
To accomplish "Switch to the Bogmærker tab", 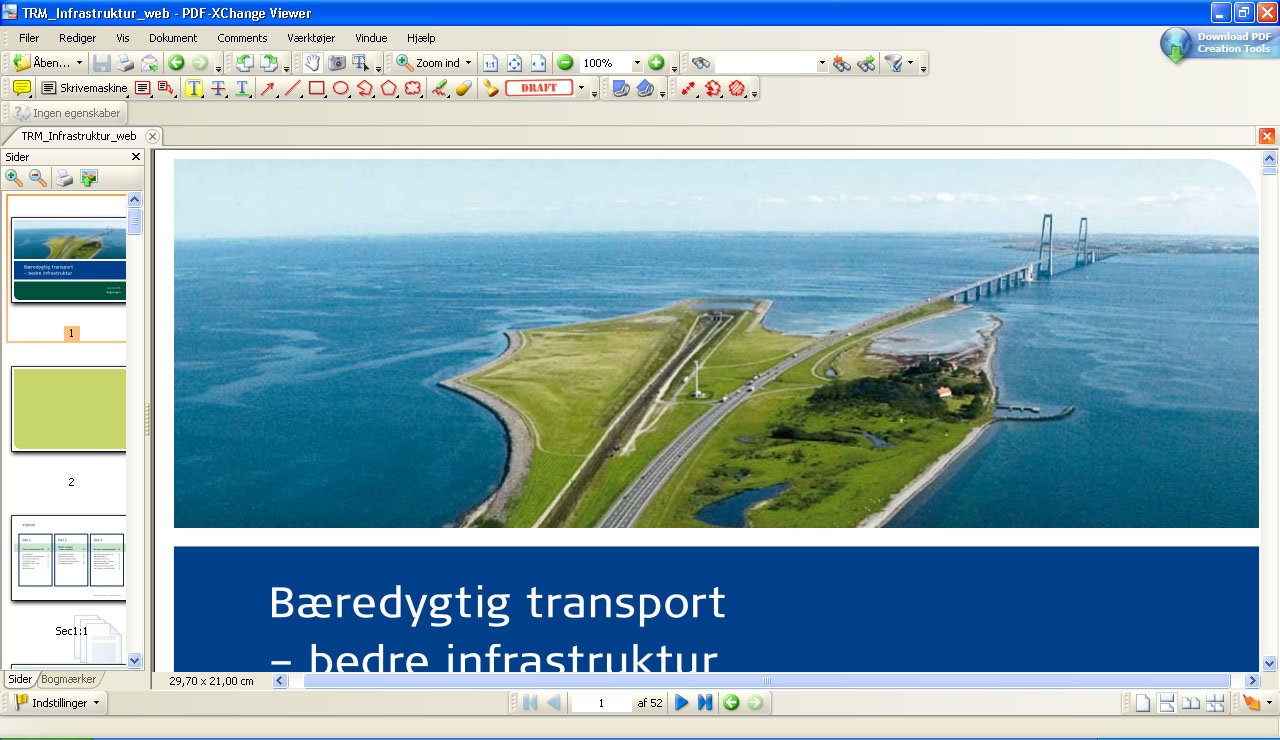I will click(69, 679).
